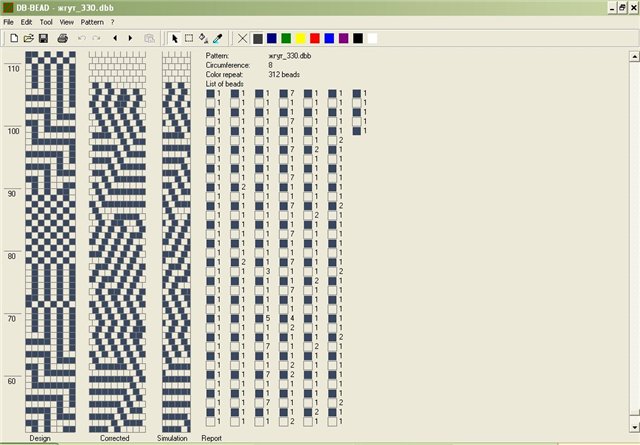Viewport: 640px width, 445px height.
Task: Click the Design label under the first pattern
Action: point(40,438)
